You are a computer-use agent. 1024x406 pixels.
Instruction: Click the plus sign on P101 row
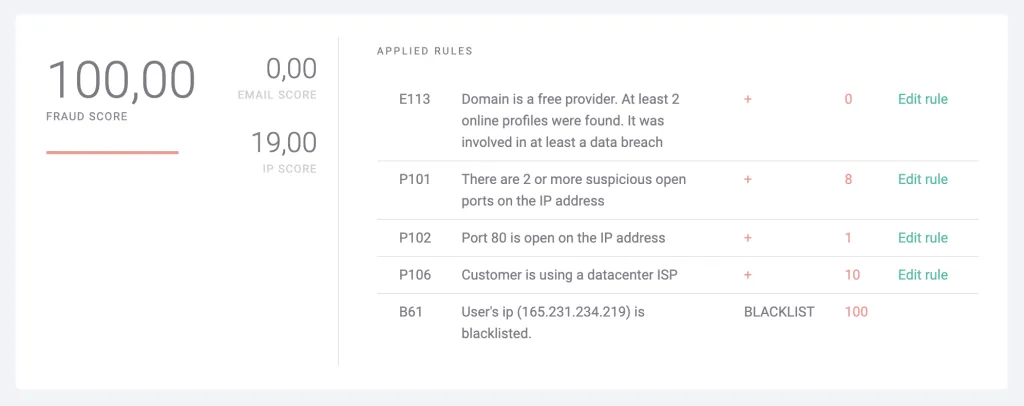coord(747,179)
